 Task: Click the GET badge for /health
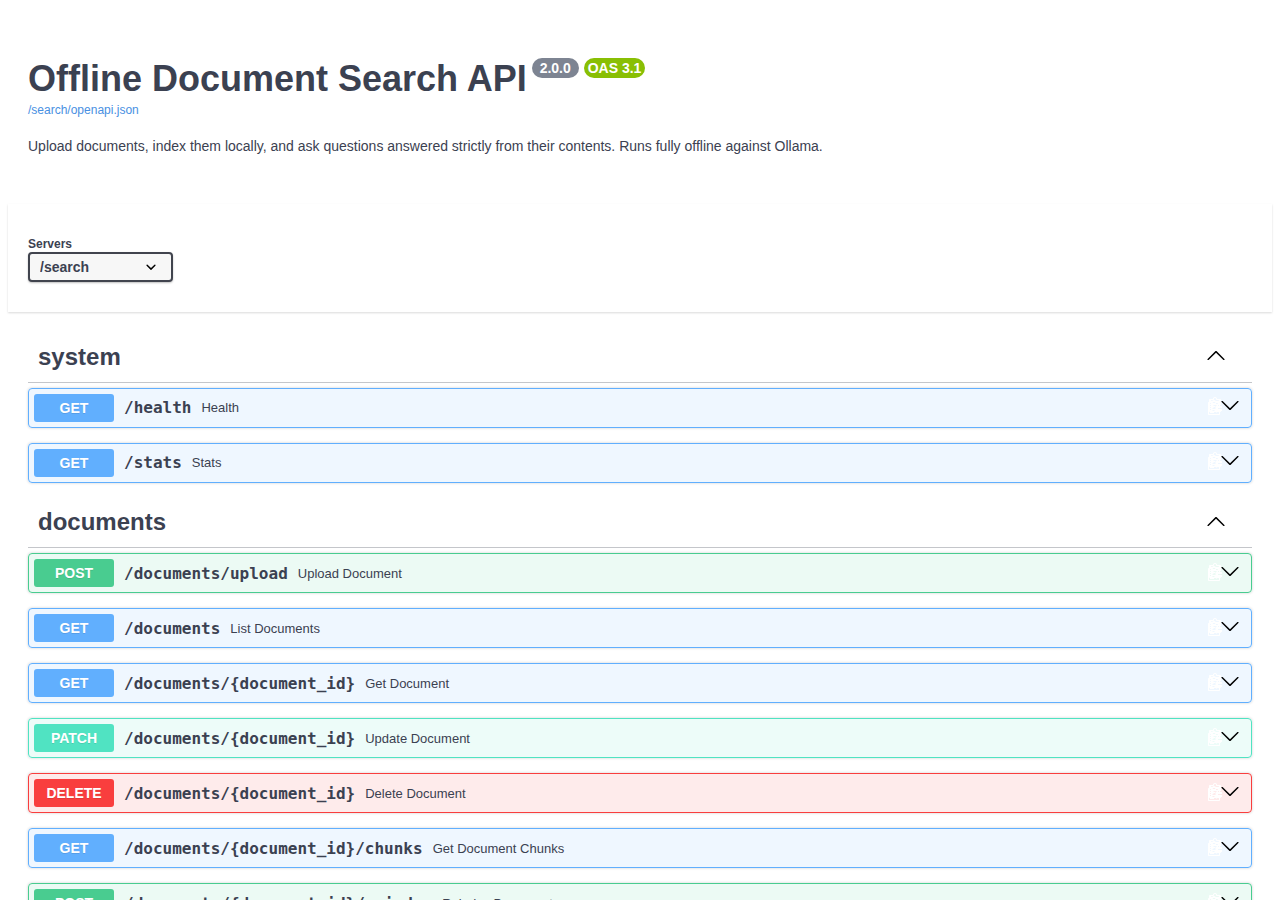point(74,408)
